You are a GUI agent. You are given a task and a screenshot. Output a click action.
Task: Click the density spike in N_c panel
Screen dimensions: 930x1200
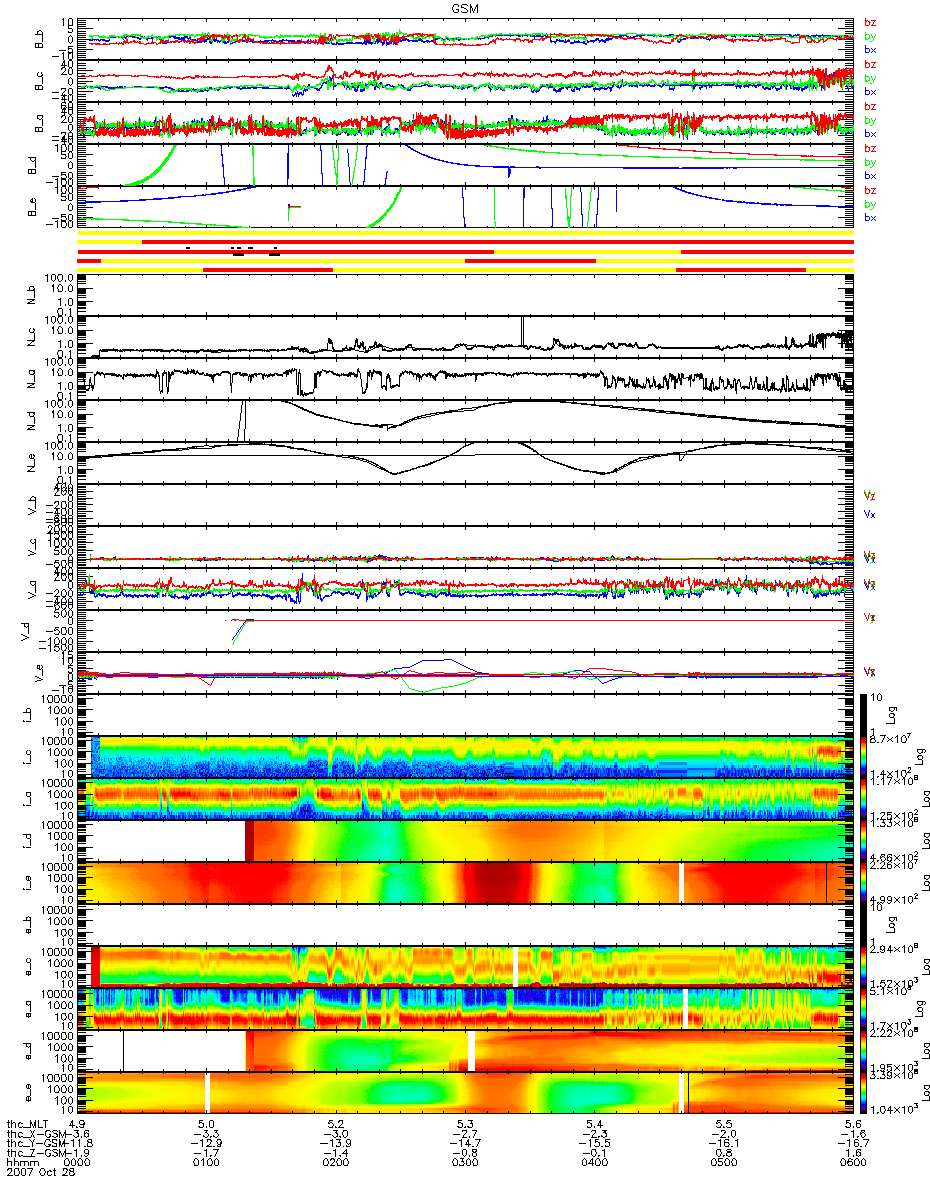[x=521, y=331]
